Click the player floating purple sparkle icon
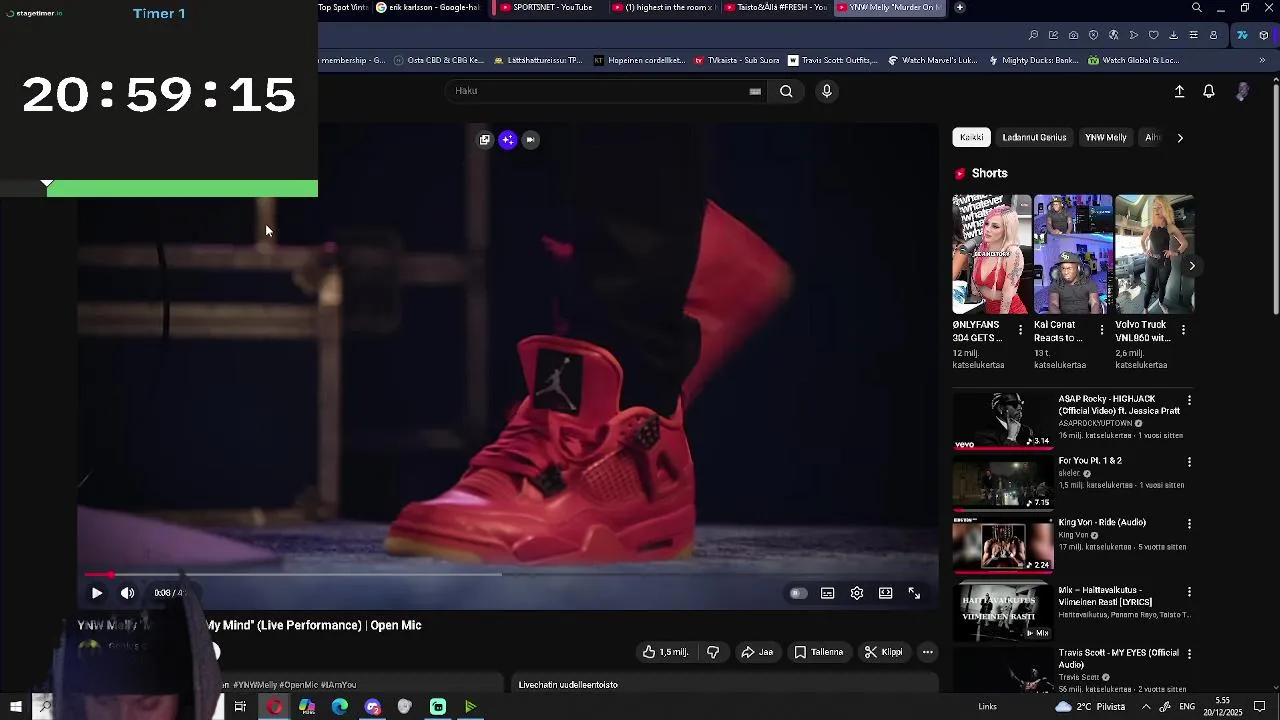Image resolution: width=1280 pixels, height=720 pixels. tap(508, 140)
